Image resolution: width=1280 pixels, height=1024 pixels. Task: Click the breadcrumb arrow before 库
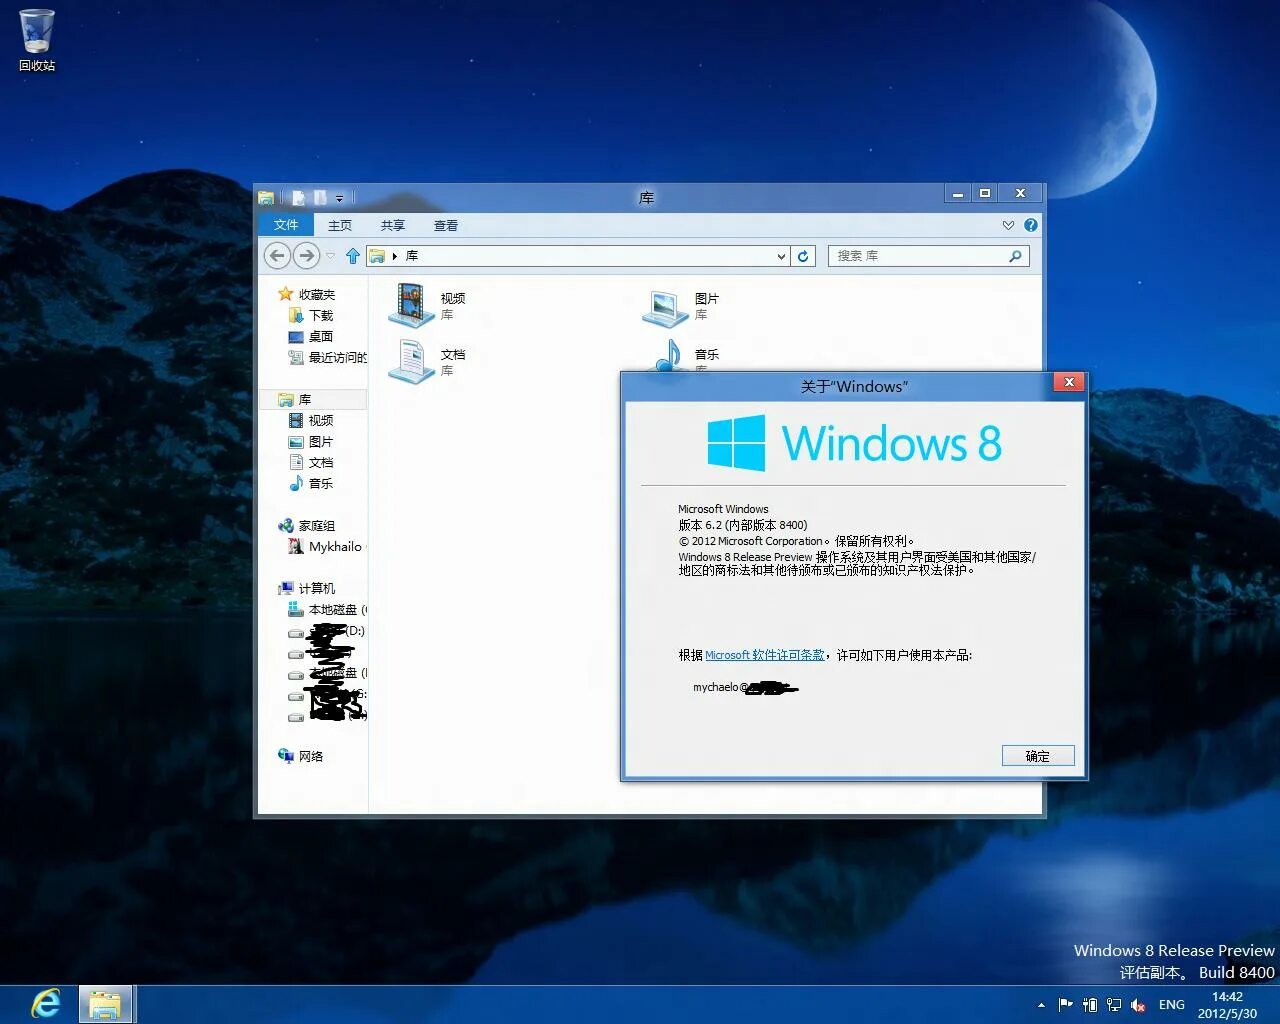click(395, 256)
